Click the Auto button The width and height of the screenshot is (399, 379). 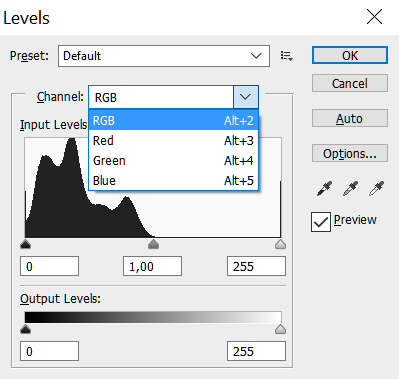click(350, 118)
